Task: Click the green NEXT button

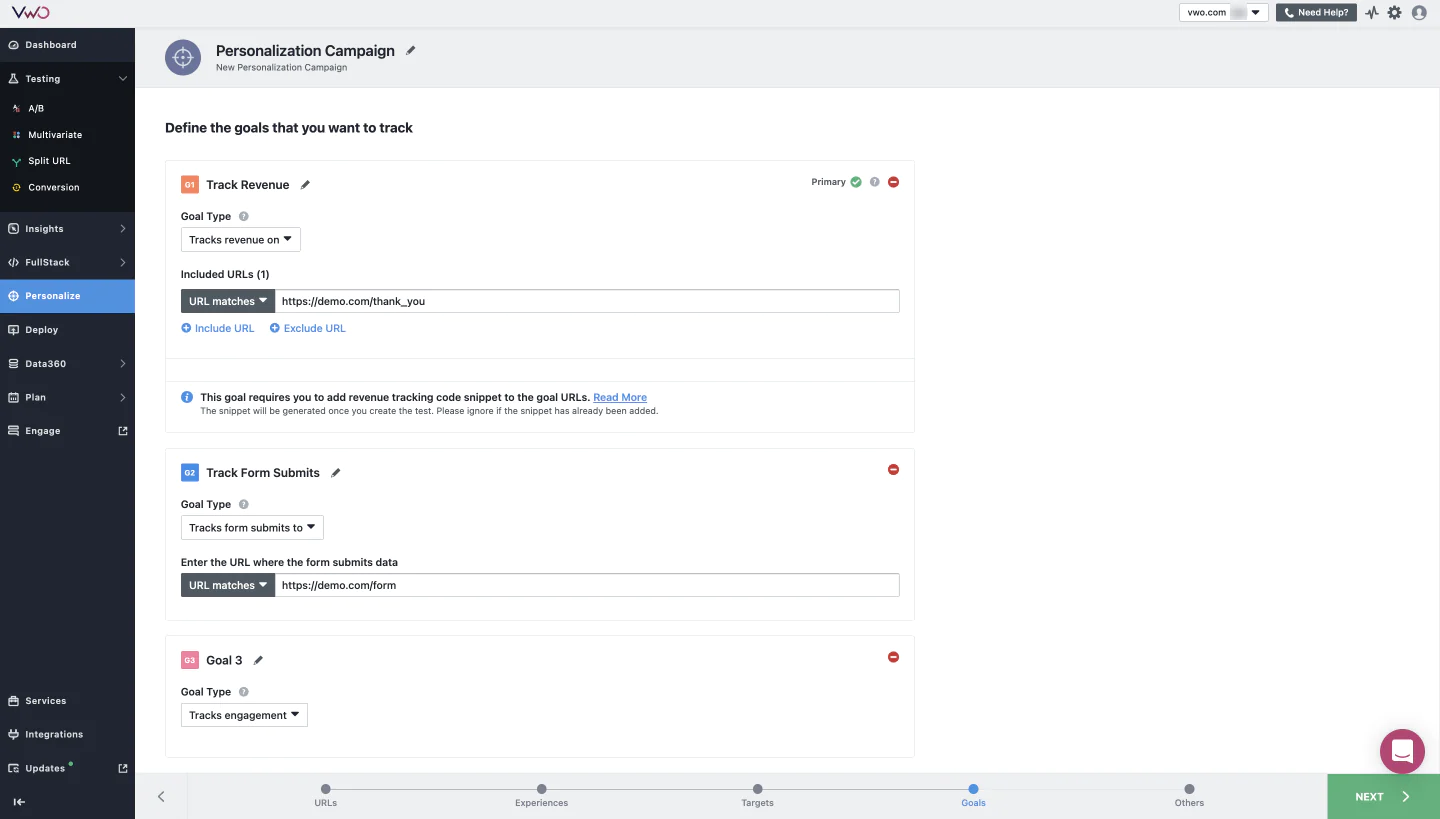Action: 1383,797
